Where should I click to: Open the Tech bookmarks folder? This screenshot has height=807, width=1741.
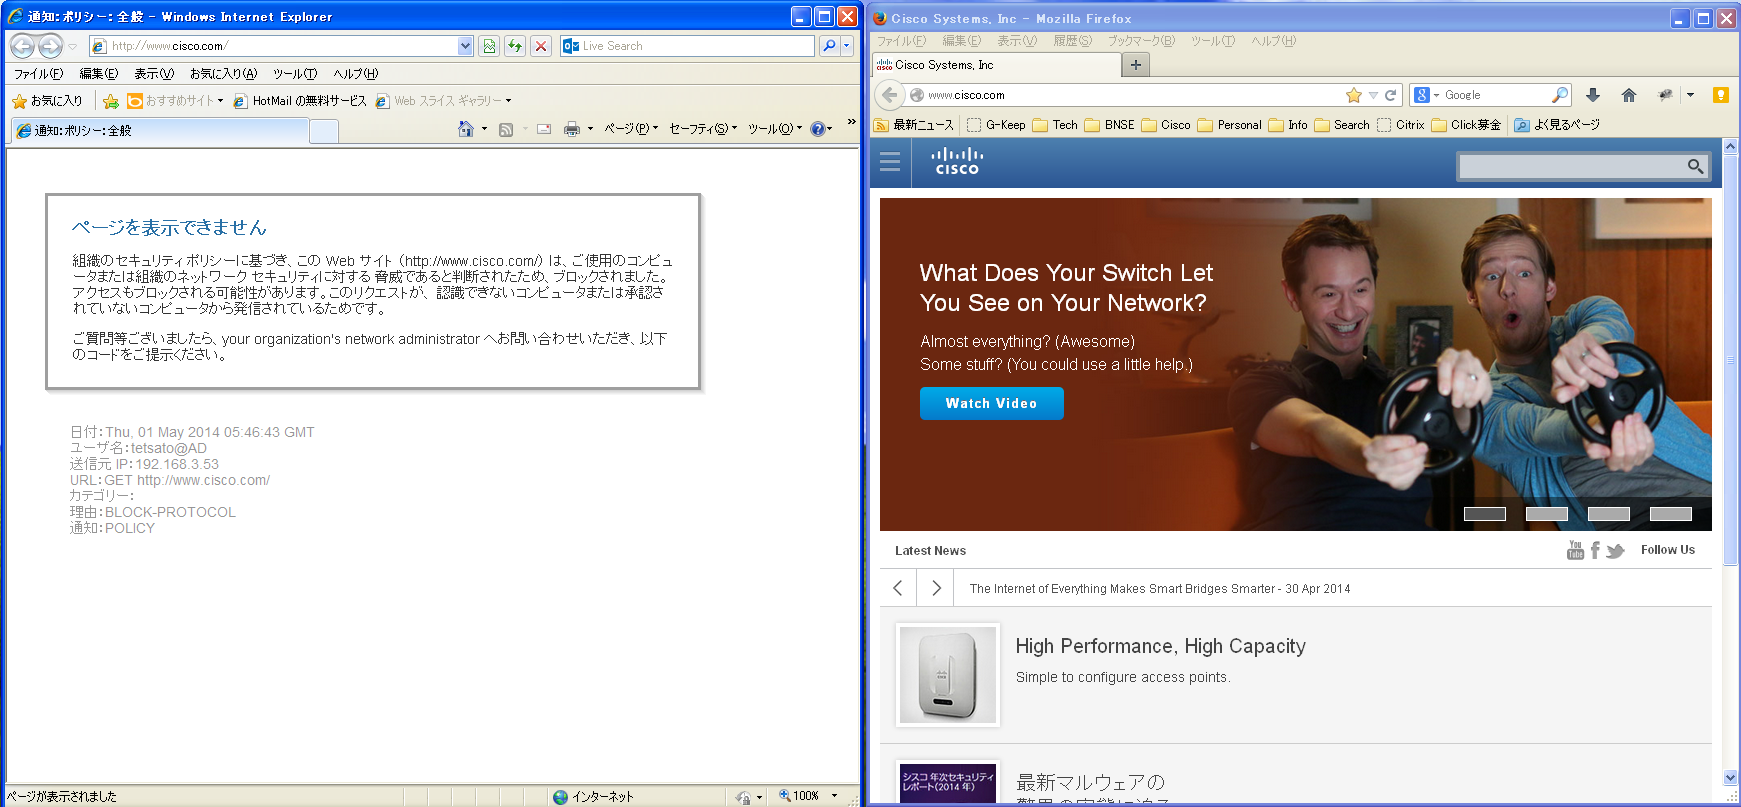[x=1056, y=125]
